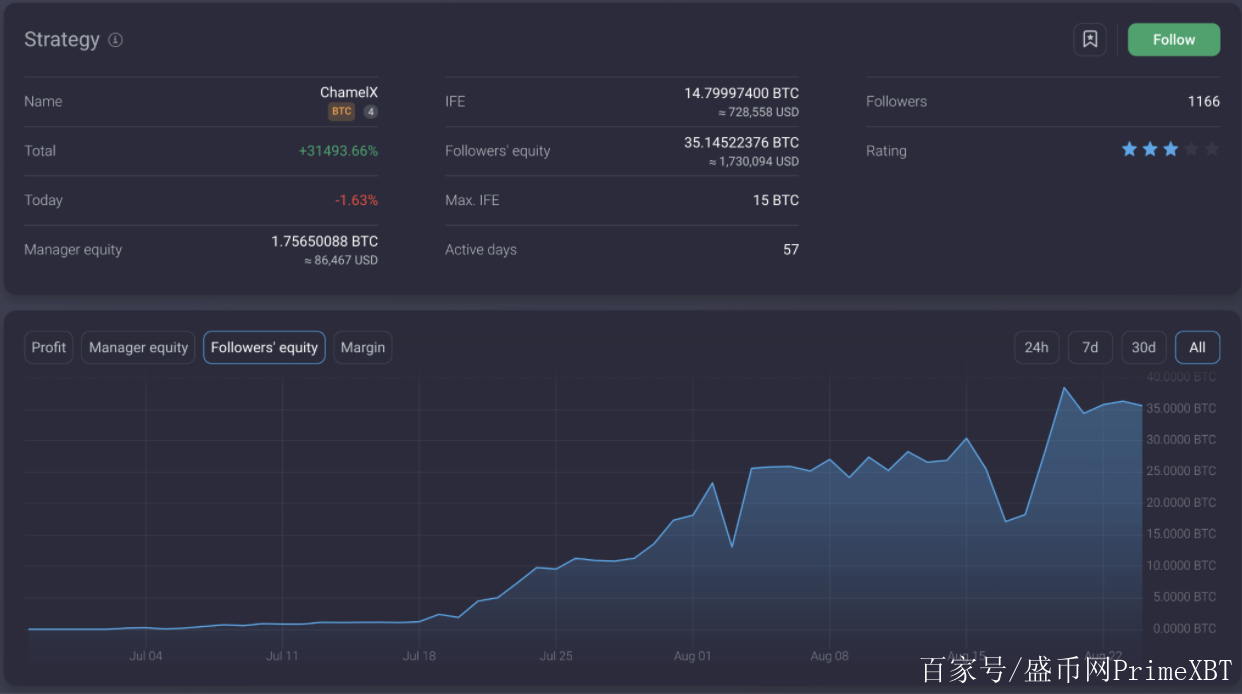Set chart range to All
Viewport: 1242px width, 694px height.
(x=1197, y=347)
